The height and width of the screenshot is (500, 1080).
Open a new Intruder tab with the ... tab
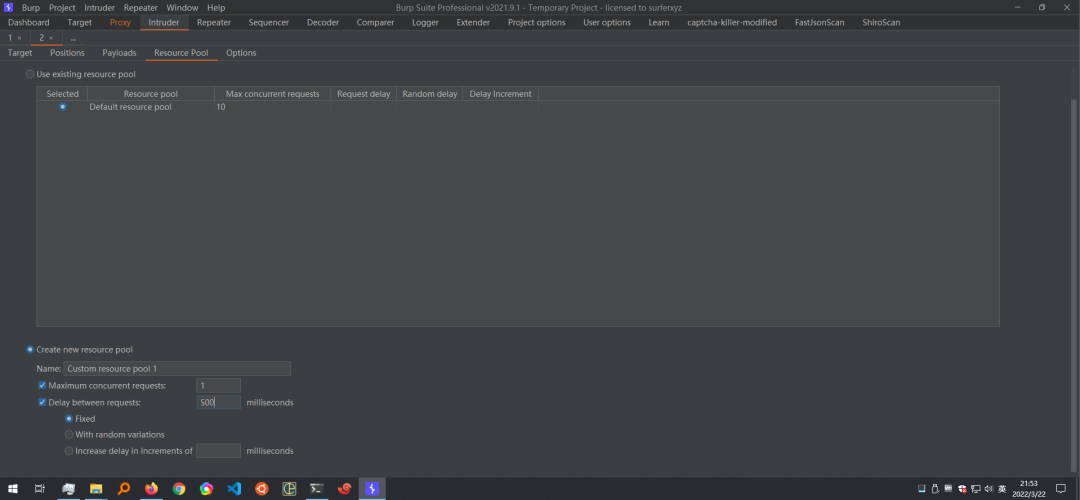(73, 38)
